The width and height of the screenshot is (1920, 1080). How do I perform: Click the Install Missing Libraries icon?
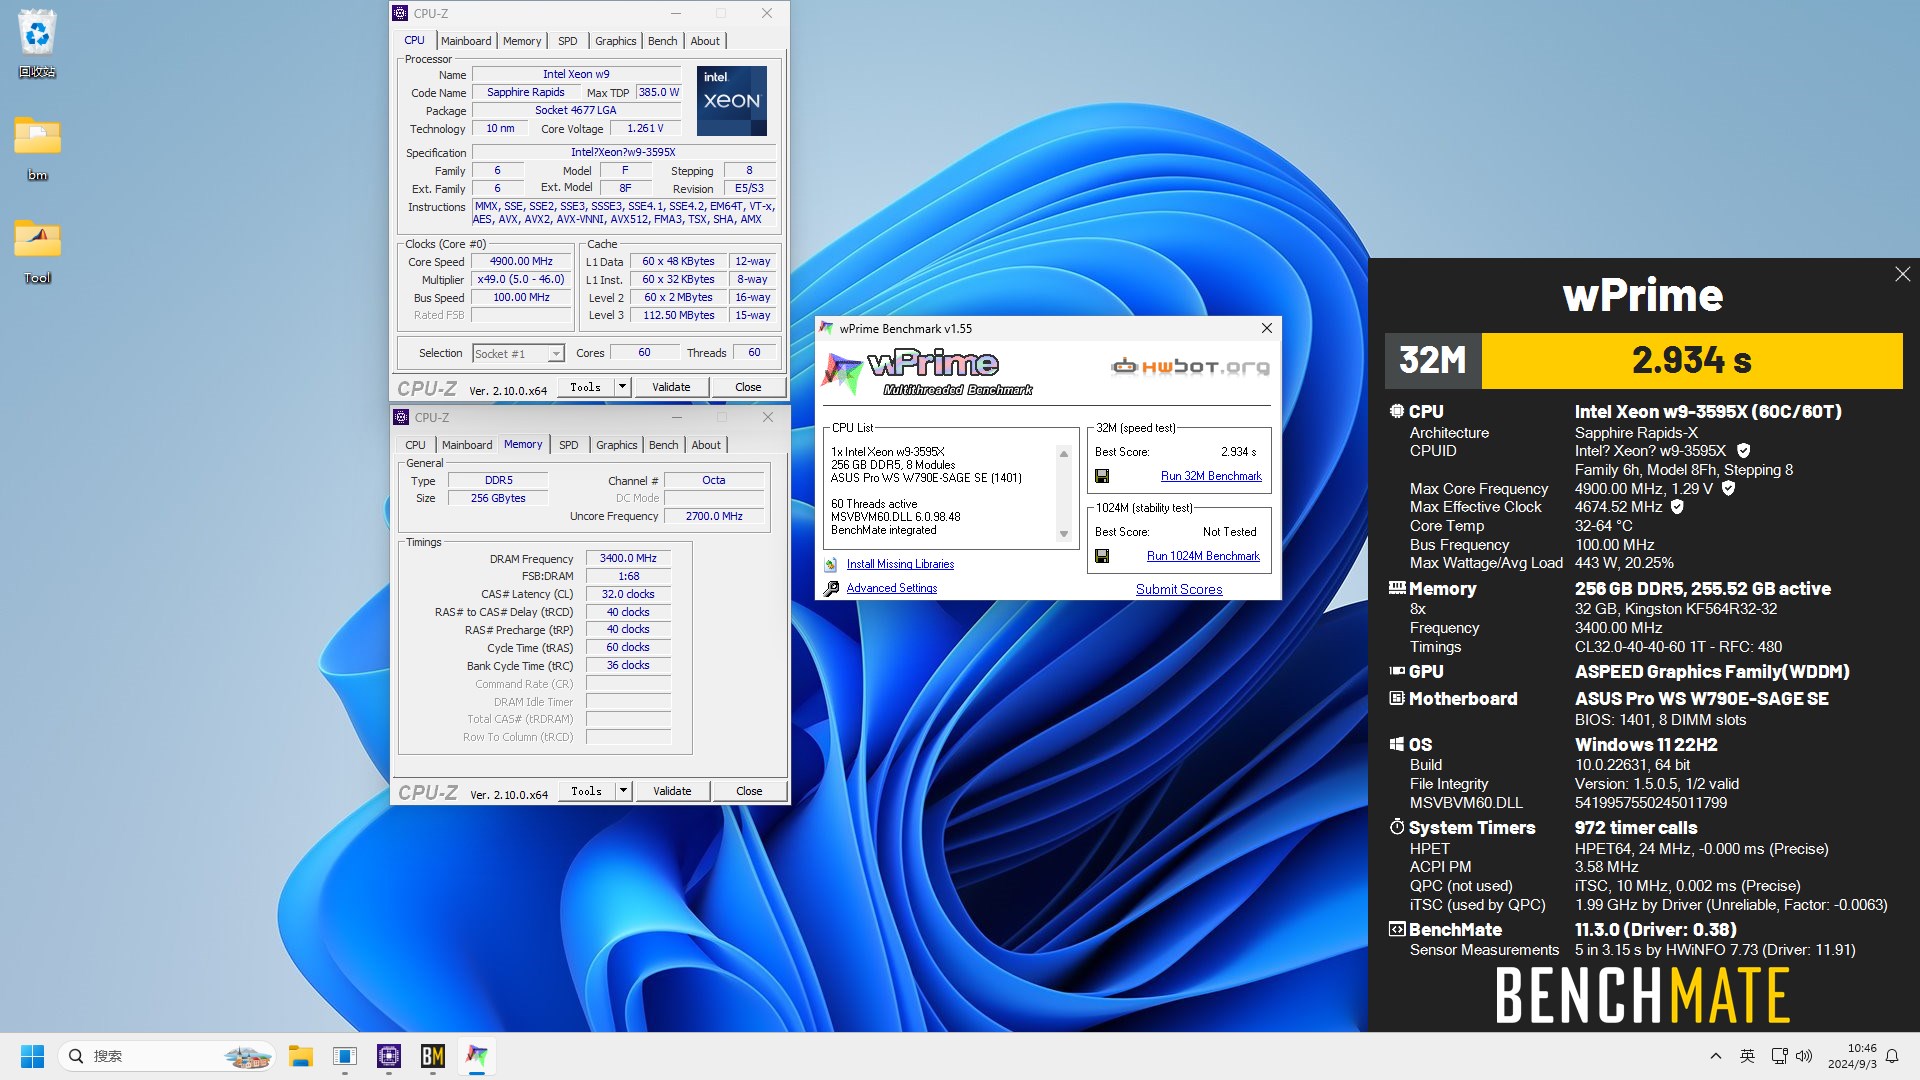click(831, 565)
